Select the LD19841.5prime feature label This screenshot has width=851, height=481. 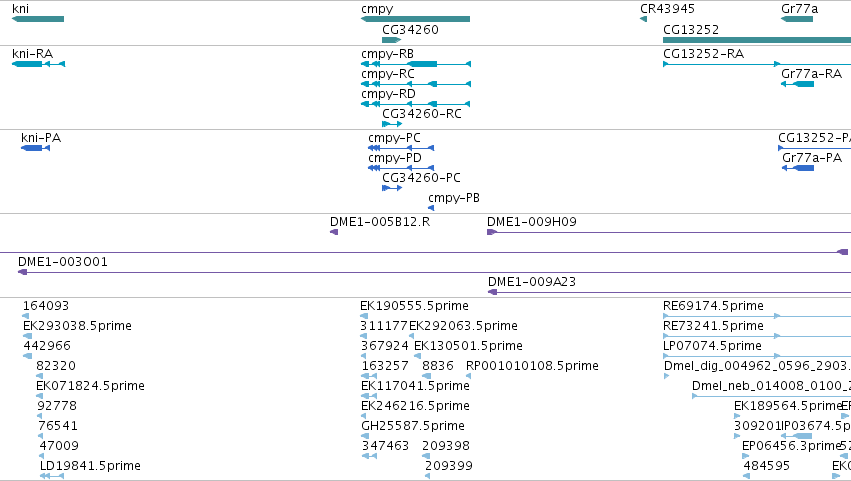tap(90, 466)
